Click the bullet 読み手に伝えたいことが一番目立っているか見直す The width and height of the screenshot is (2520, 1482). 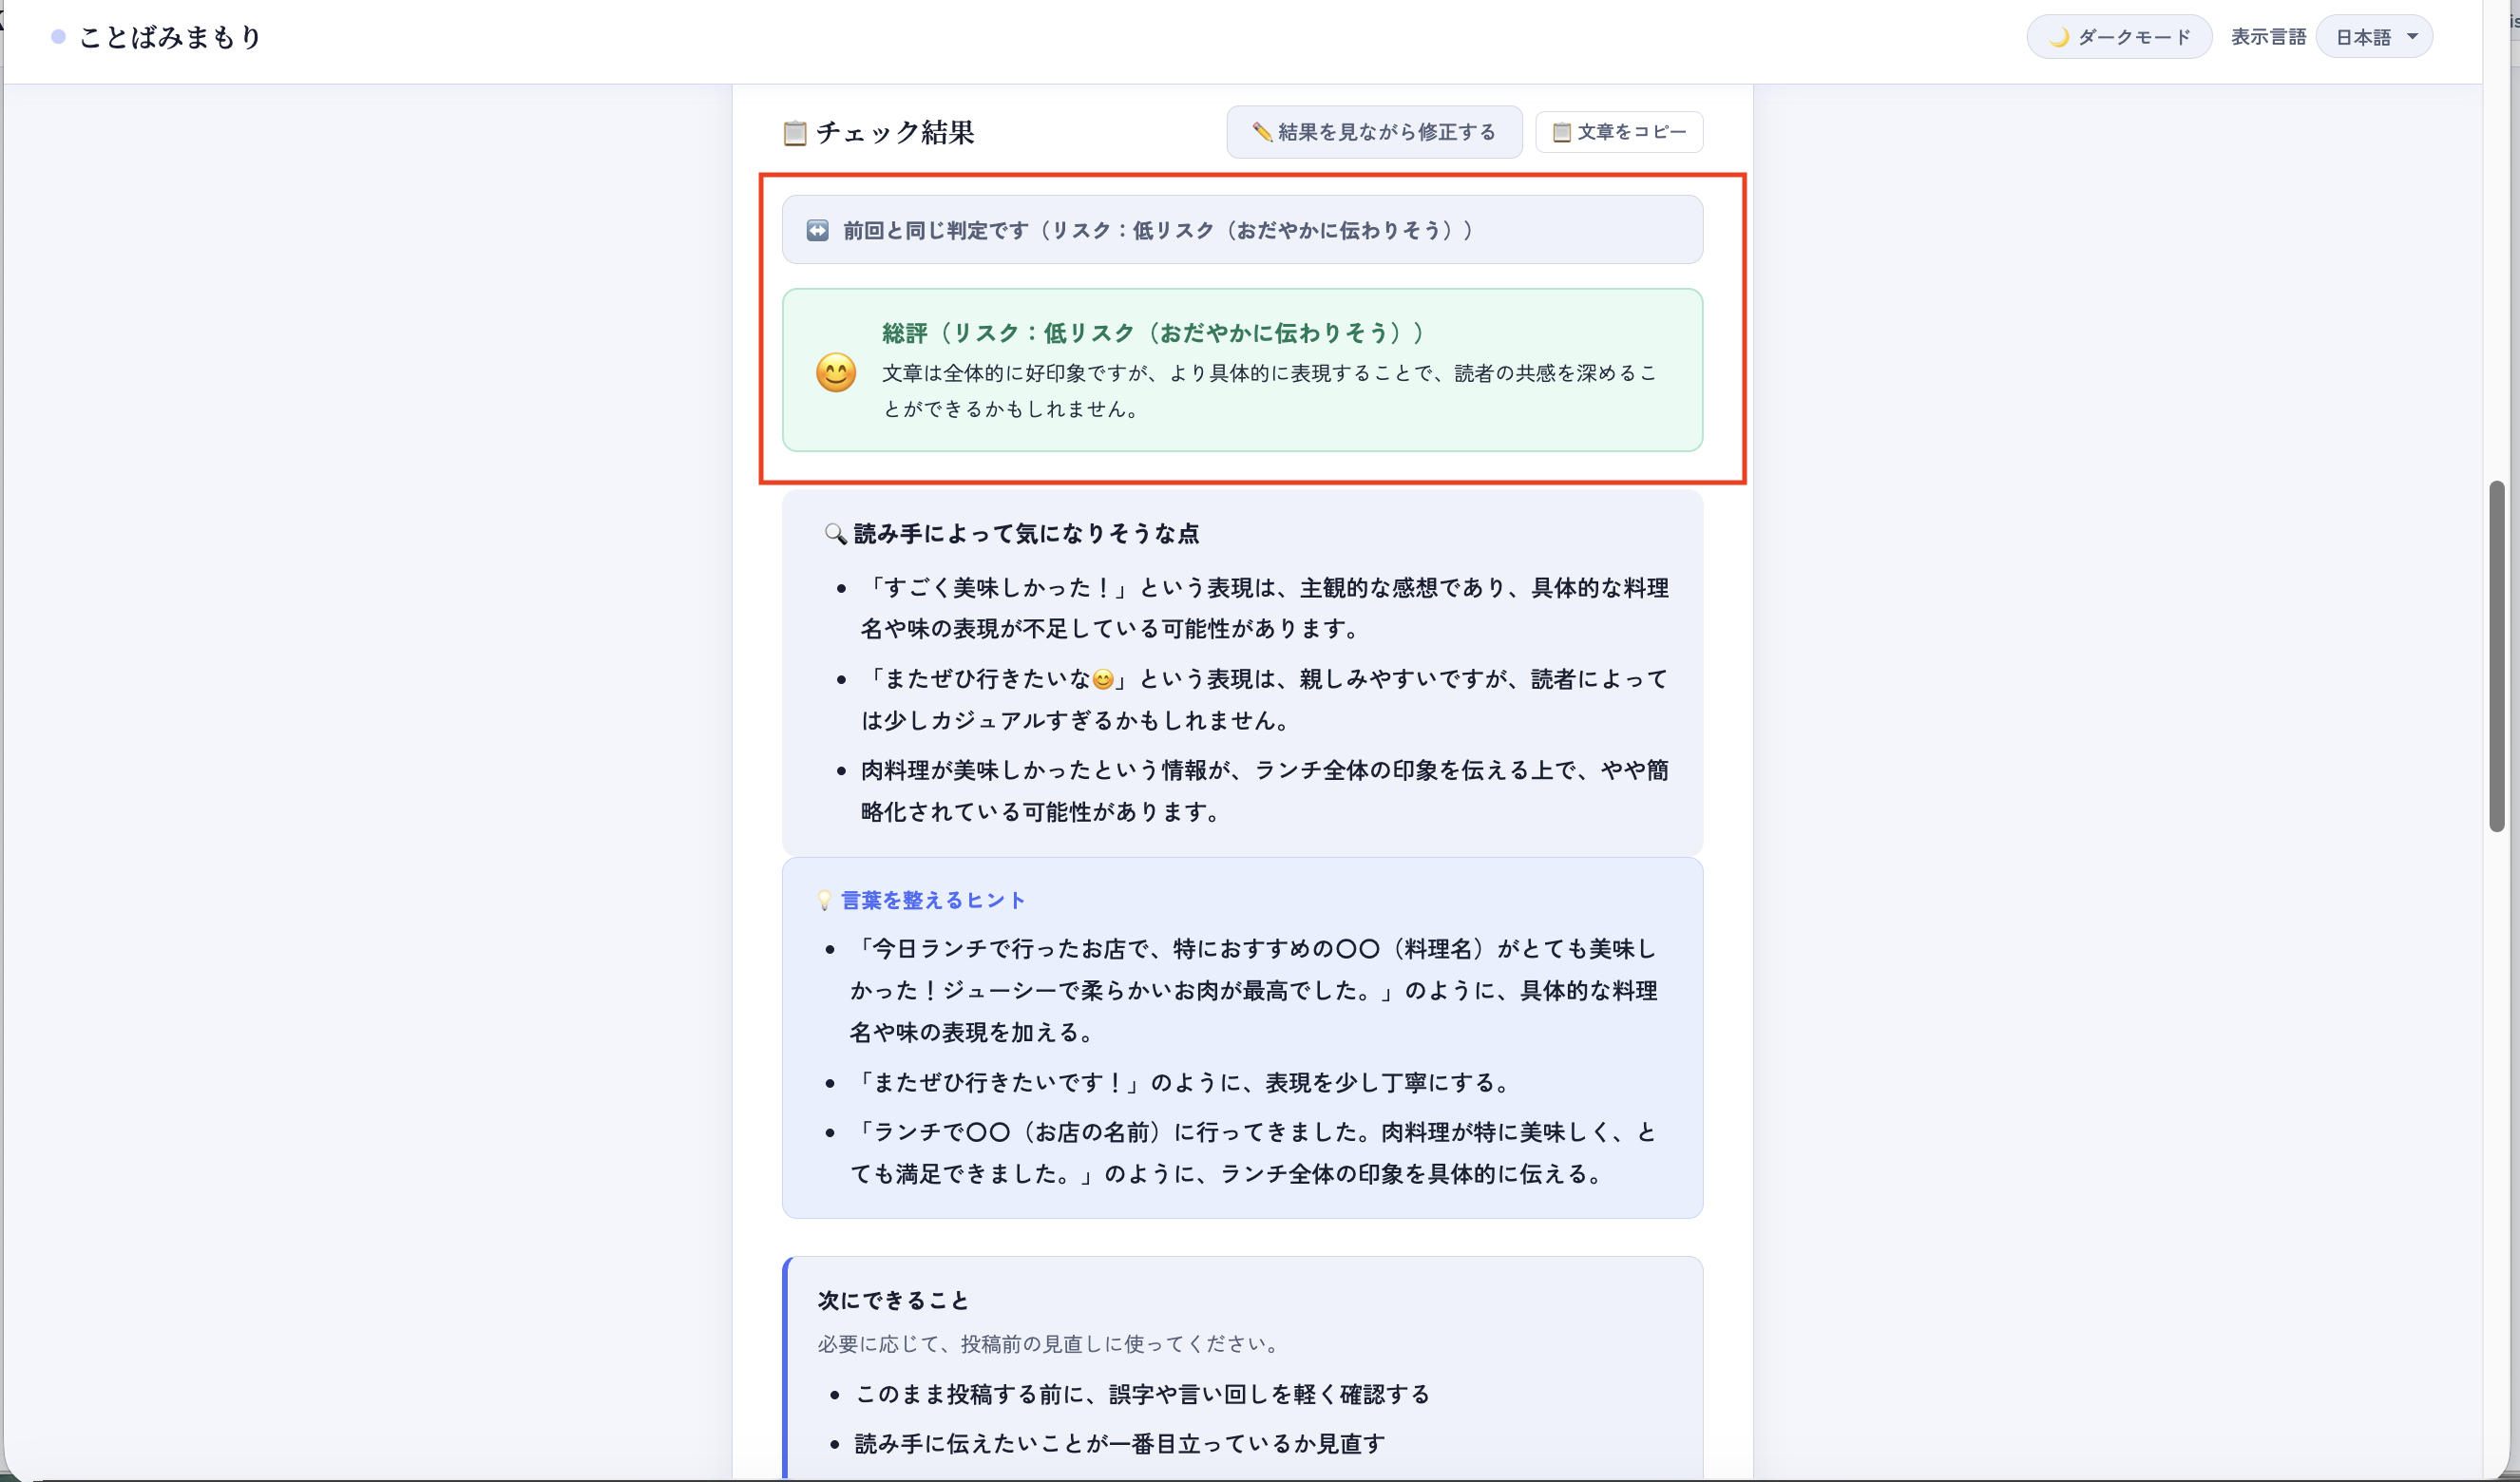pyautogui.click(x=1120, y=1443)
